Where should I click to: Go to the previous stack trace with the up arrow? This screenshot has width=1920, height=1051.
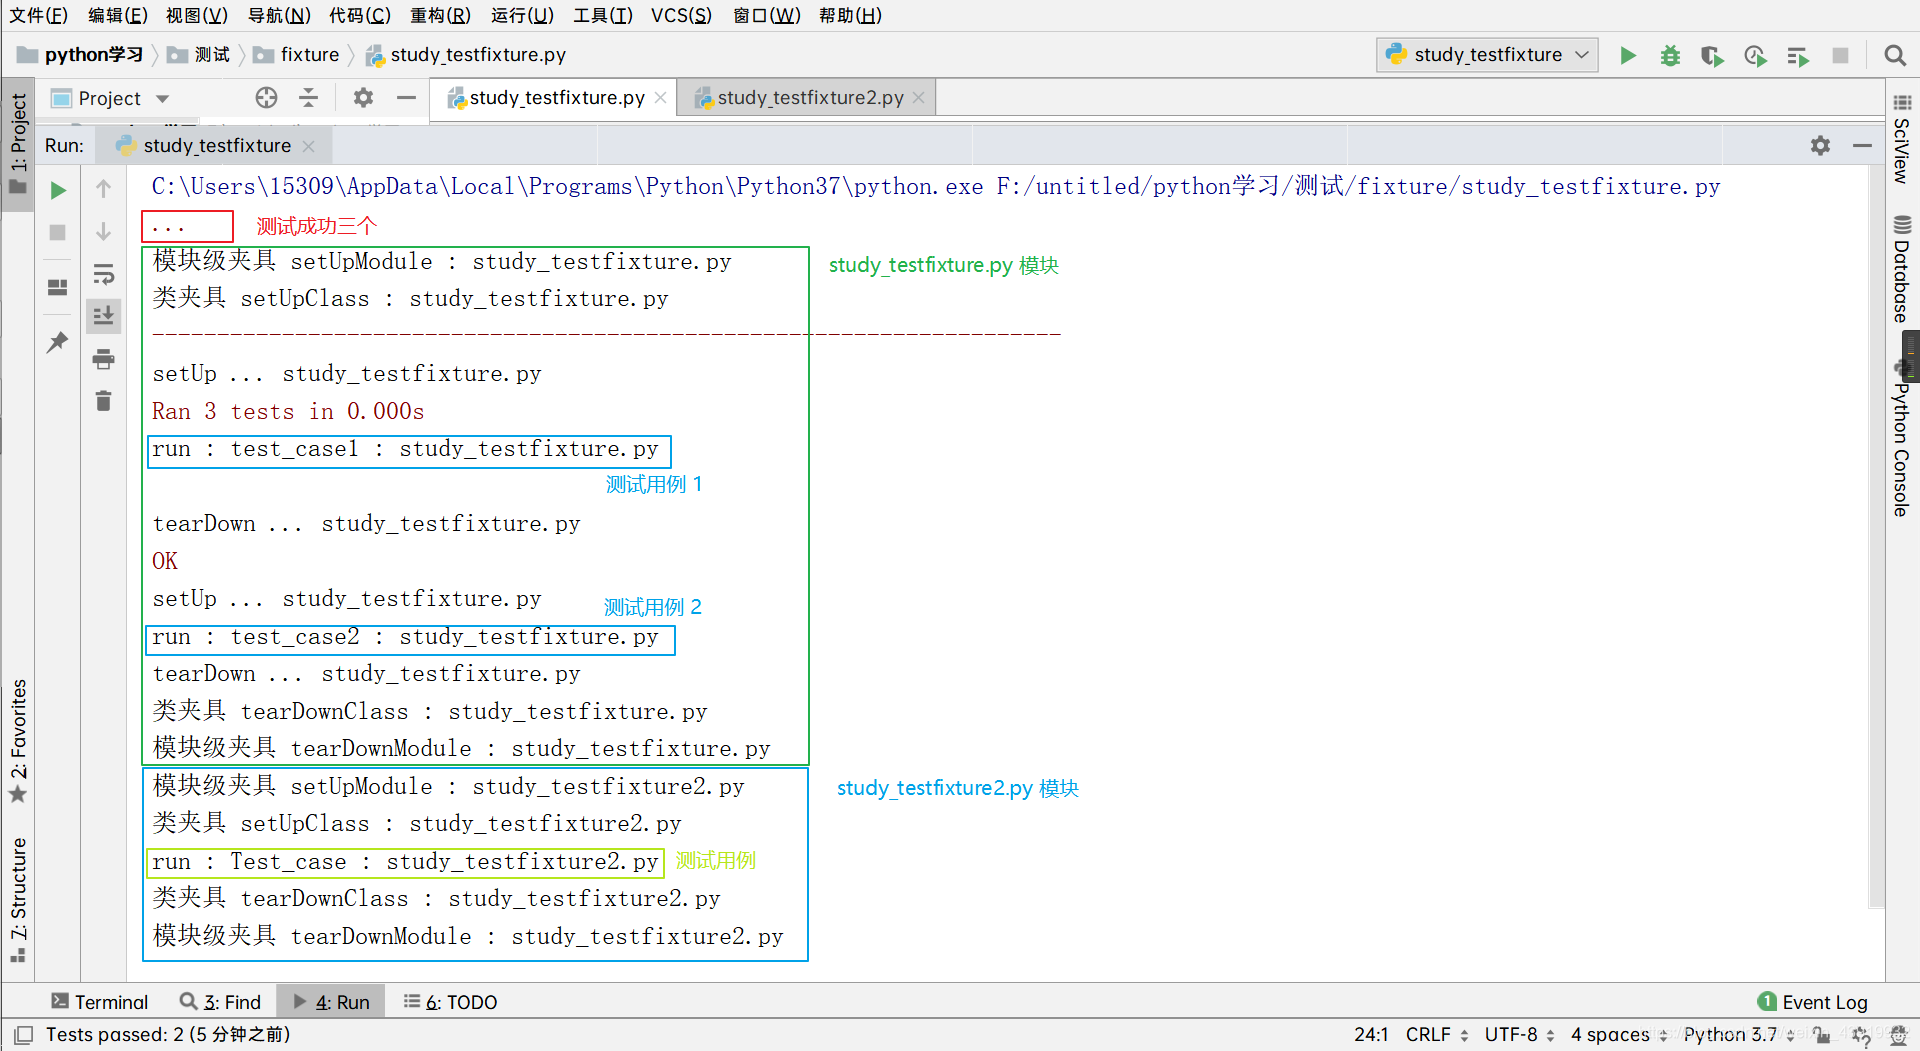(103, 189)
